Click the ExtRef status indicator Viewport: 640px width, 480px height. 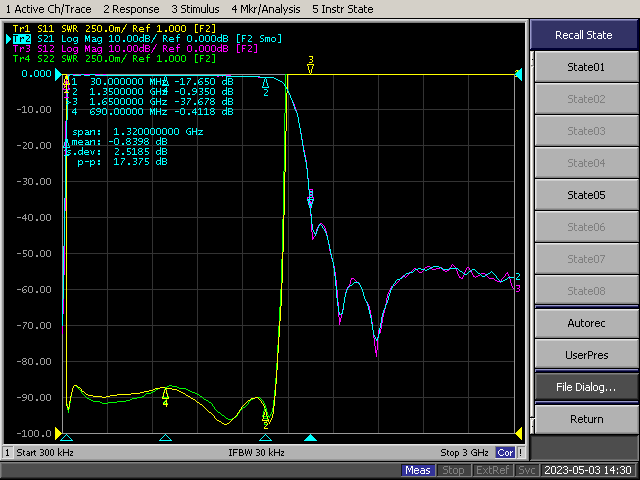[491, 470]
